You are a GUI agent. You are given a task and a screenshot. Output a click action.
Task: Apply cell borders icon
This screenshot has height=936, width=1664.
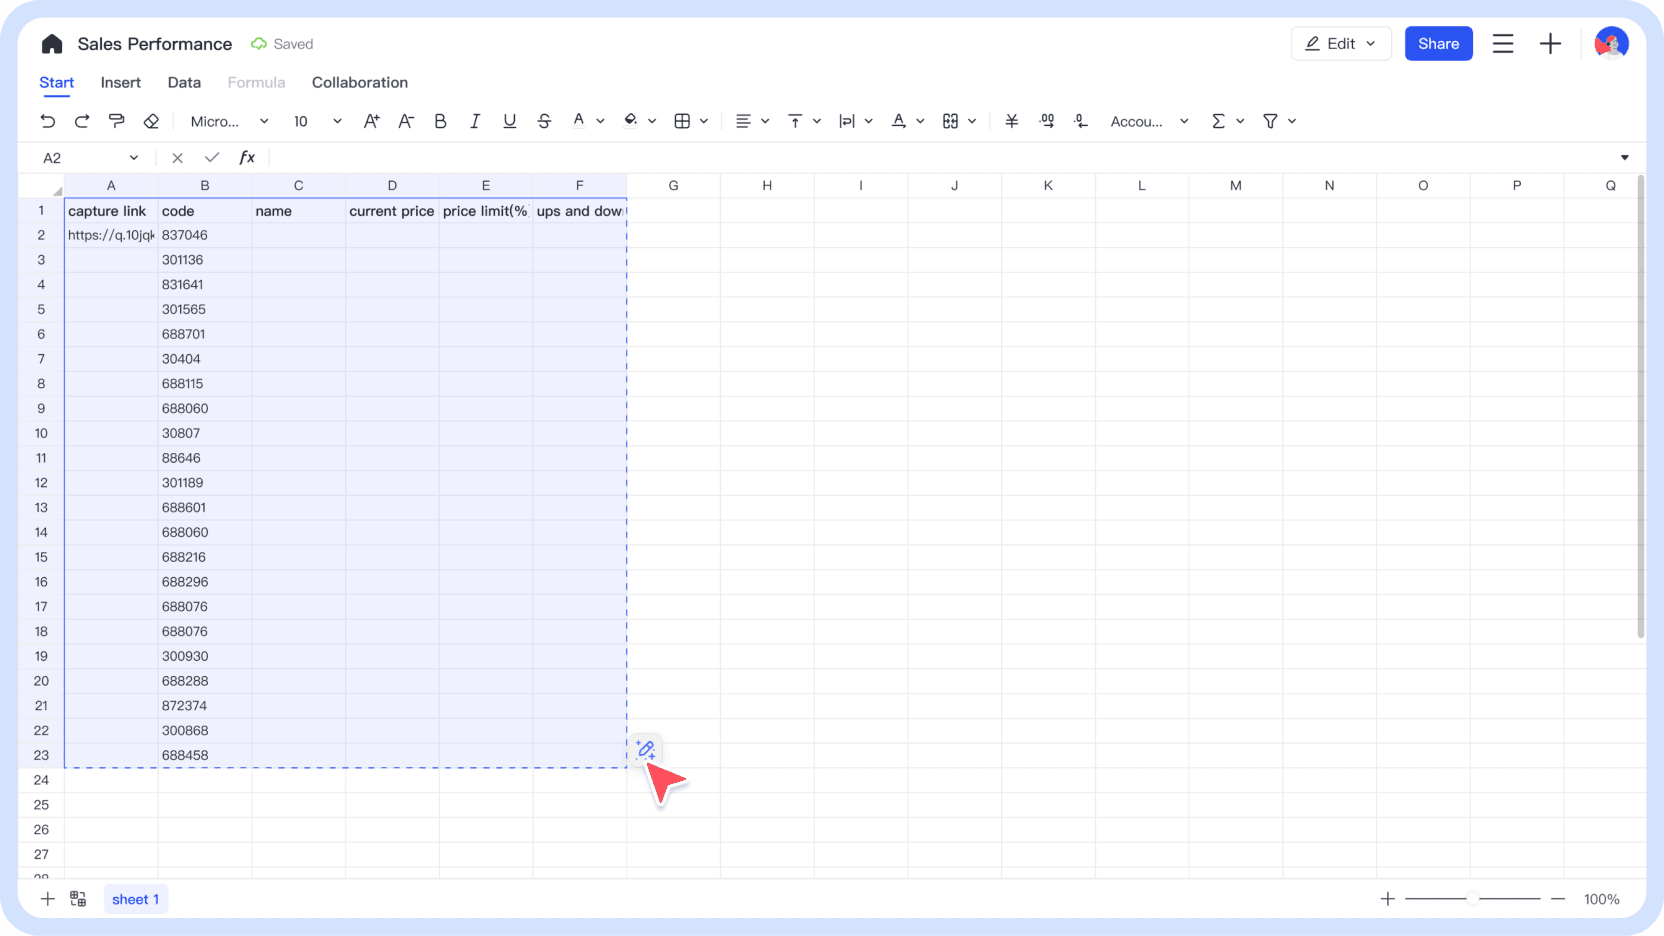point(682,121)
